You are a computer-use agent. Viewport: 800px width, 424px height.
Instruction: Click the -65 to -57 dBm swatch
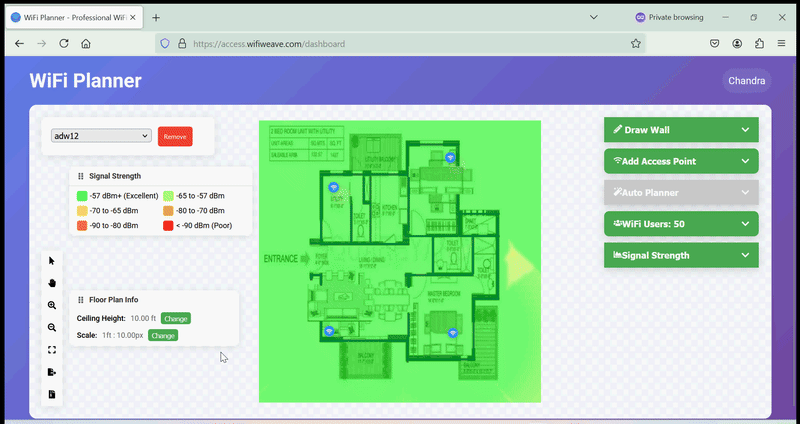[x=168, y=196]
